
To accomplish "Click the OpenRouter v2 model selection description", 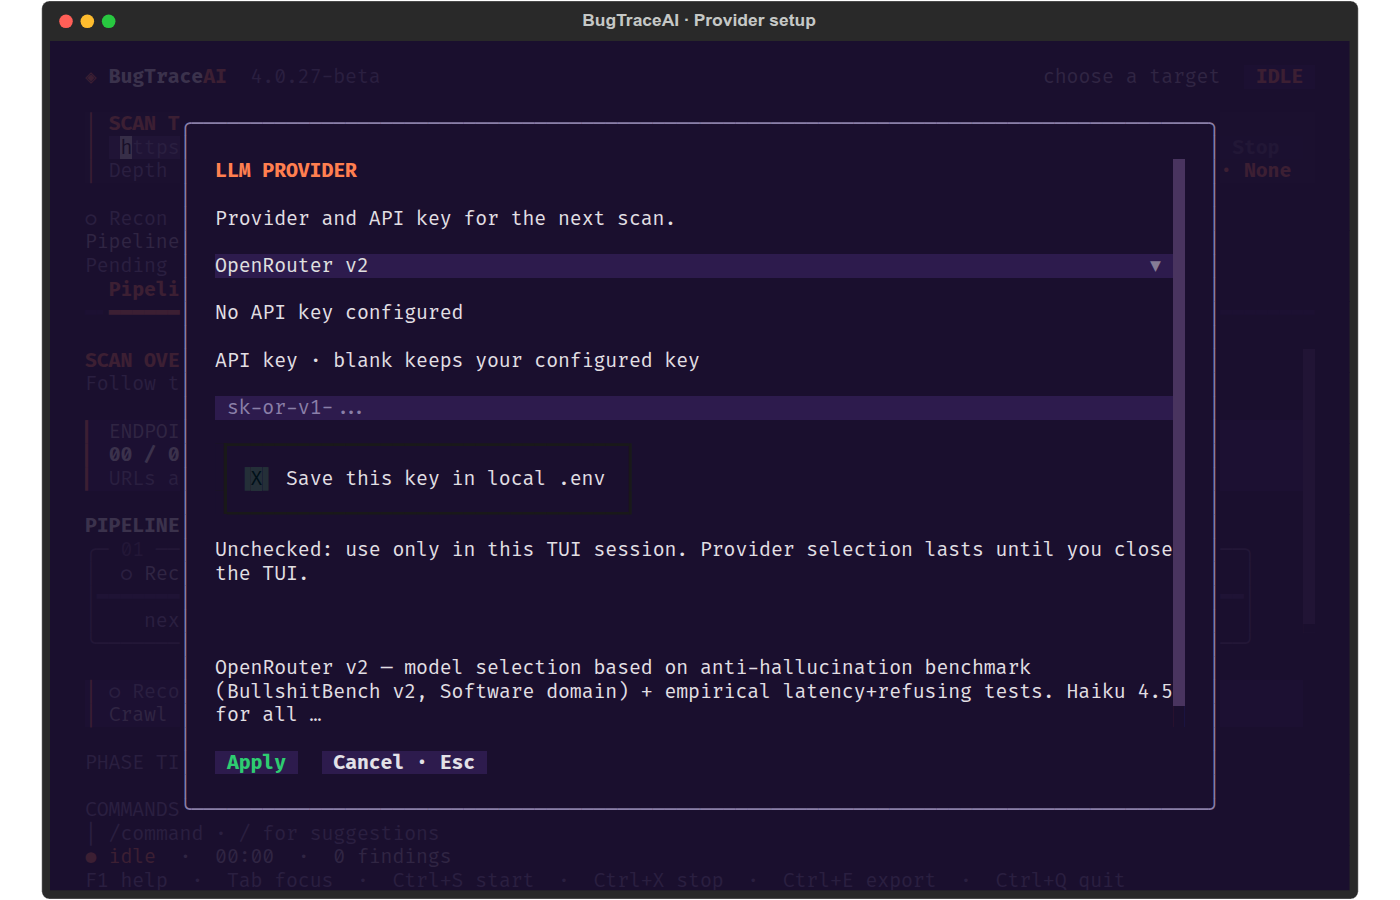I will 693,691.
